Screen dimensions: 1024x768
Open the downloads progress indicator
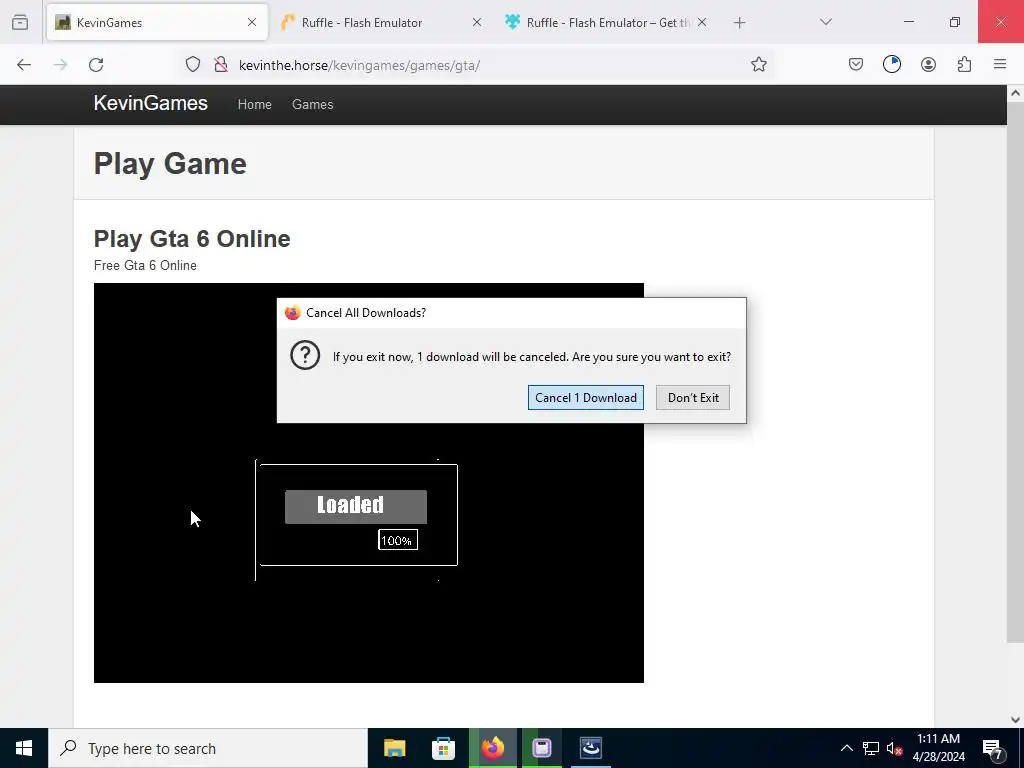pyautogui.click(x=891, y=64)
